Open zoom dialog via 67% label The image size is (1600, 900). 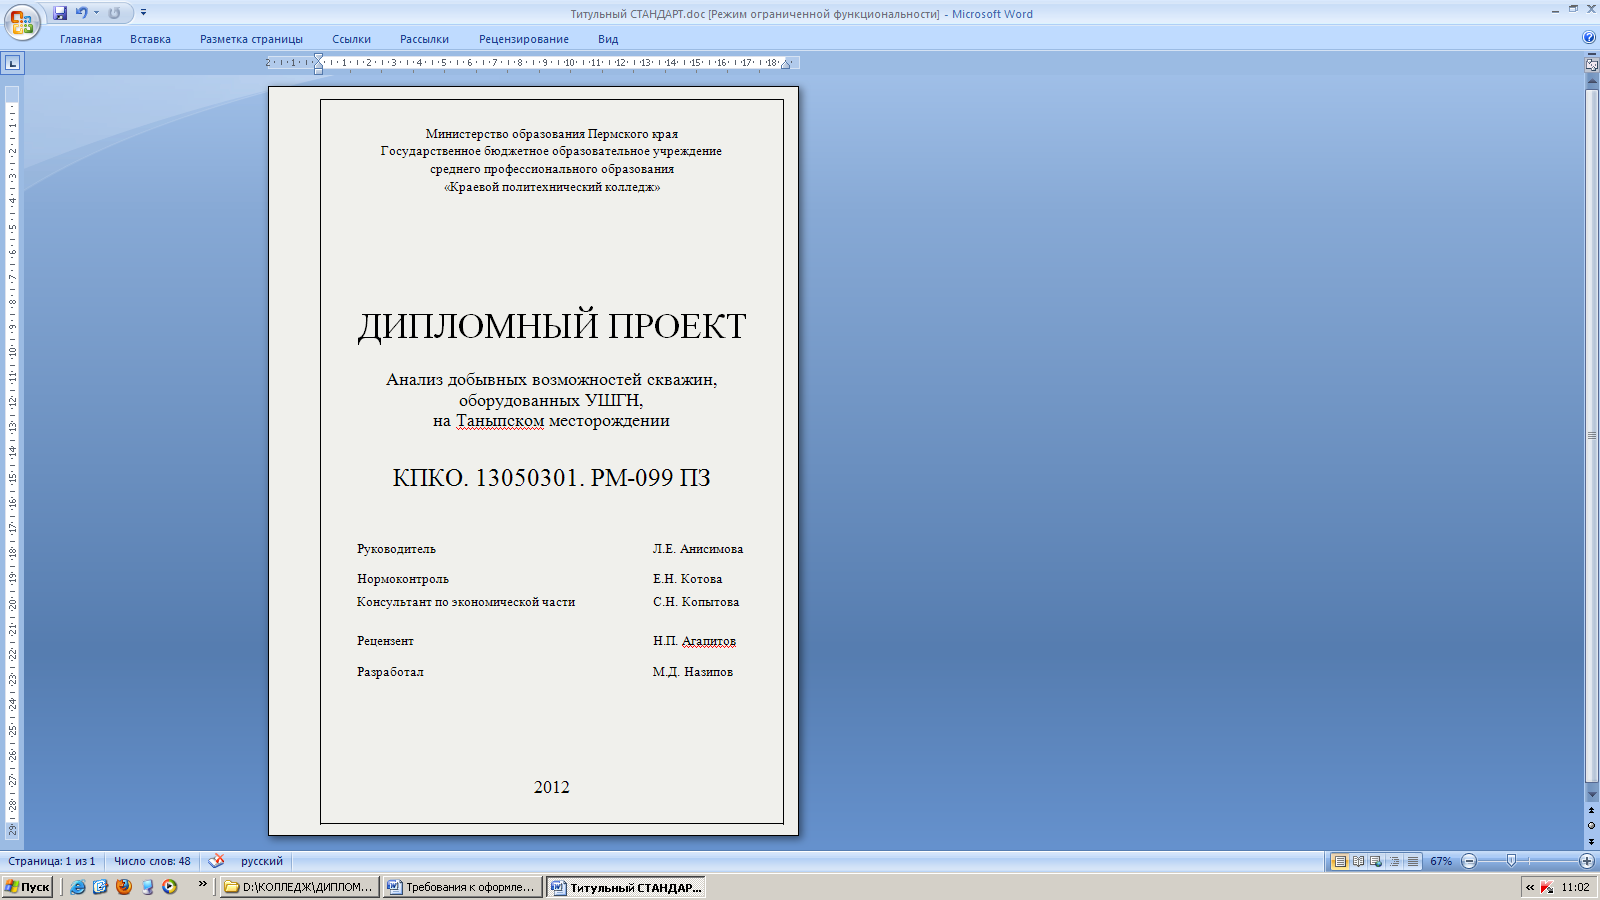[1441, 861]
